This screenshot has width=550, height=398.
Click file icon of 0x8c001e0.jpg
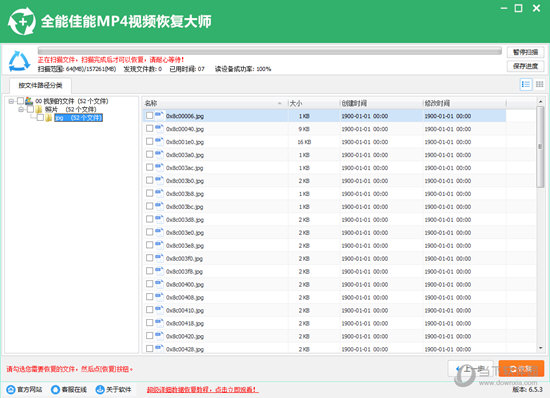pyautogui.click(x=159, y=142)
